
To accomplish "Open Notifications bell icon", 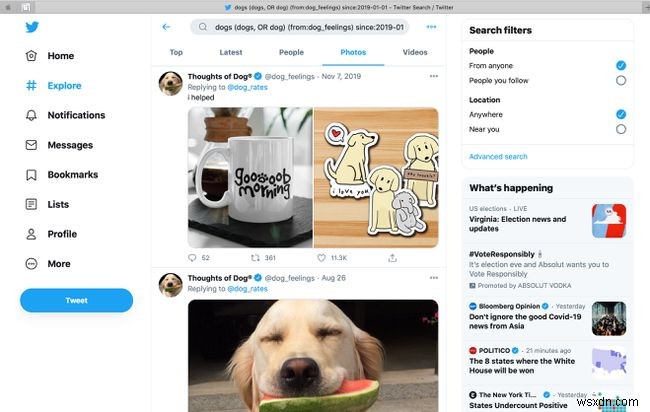I will (32, 115).
